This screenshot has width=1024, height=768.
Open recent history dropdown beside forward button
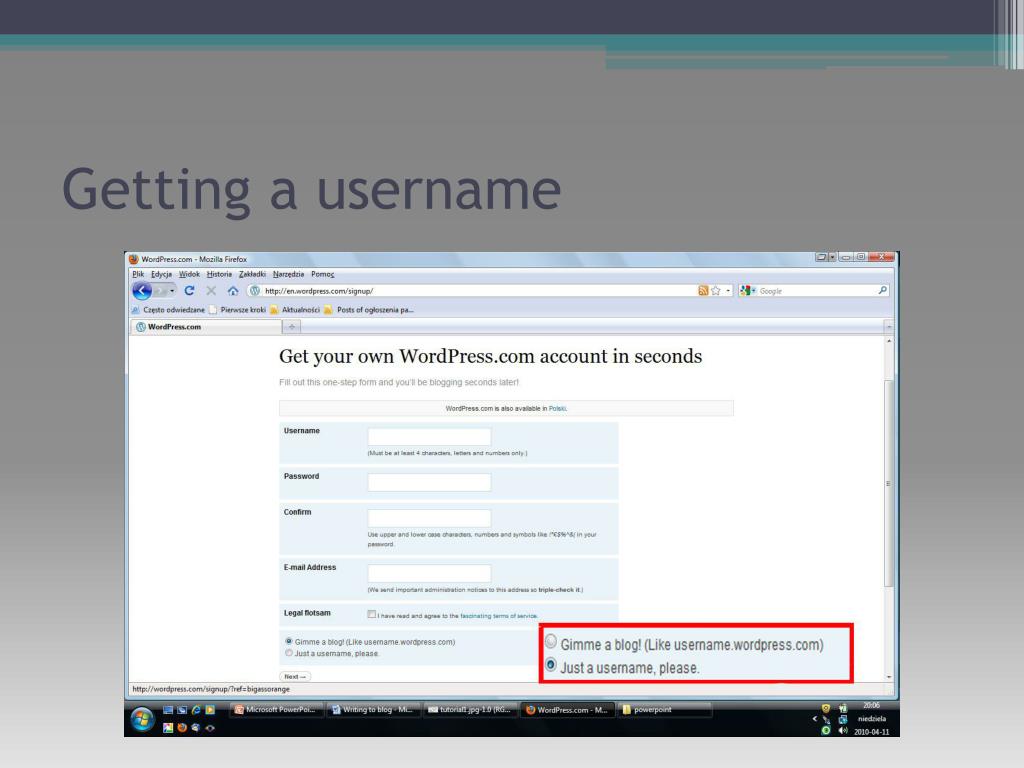coord(172,291)
